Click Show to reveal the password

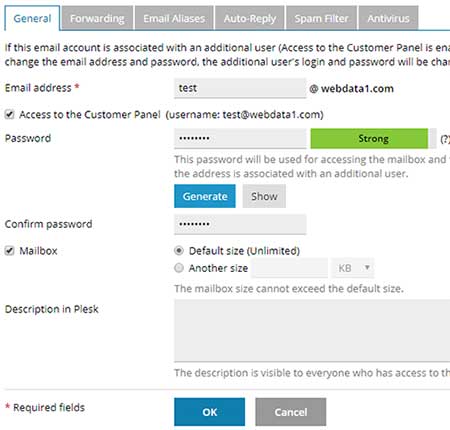coord(264,196)
